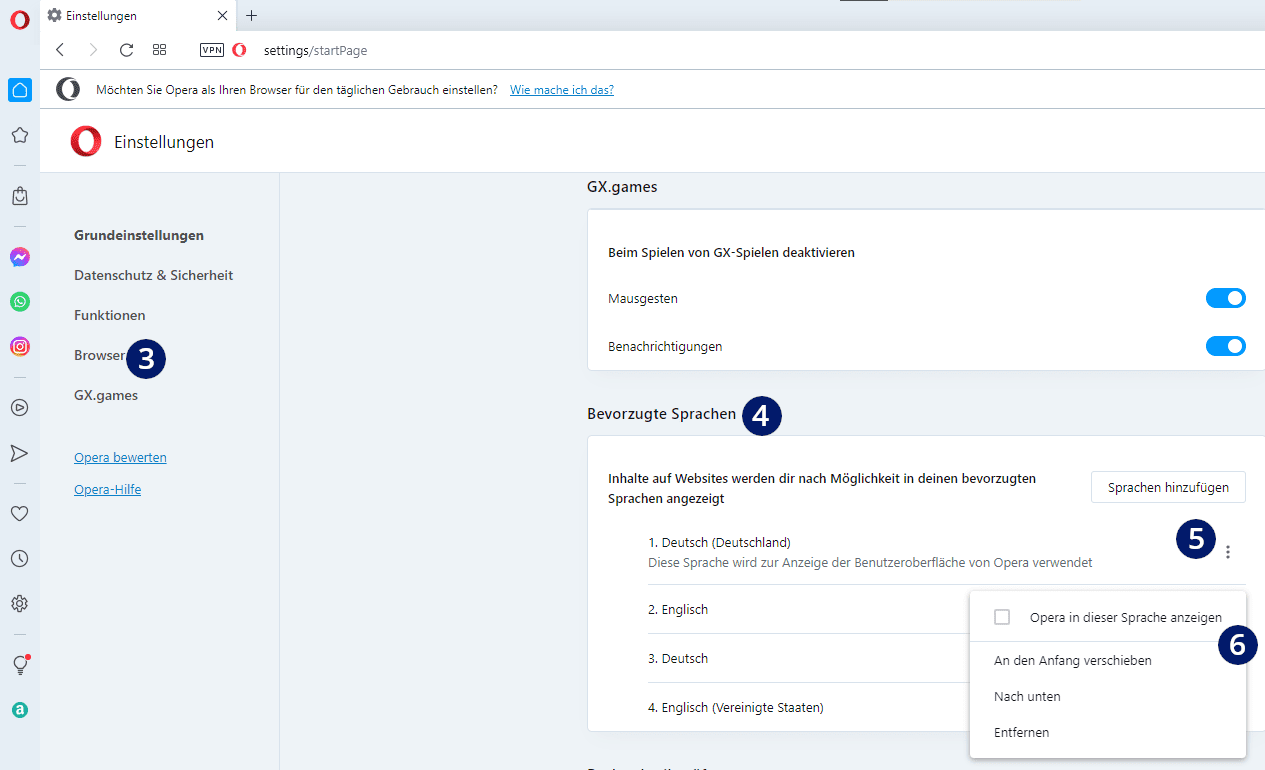Click Wie mache ich das? link
This screenshot has width=1265, height=770.
[x=562, y=89]
